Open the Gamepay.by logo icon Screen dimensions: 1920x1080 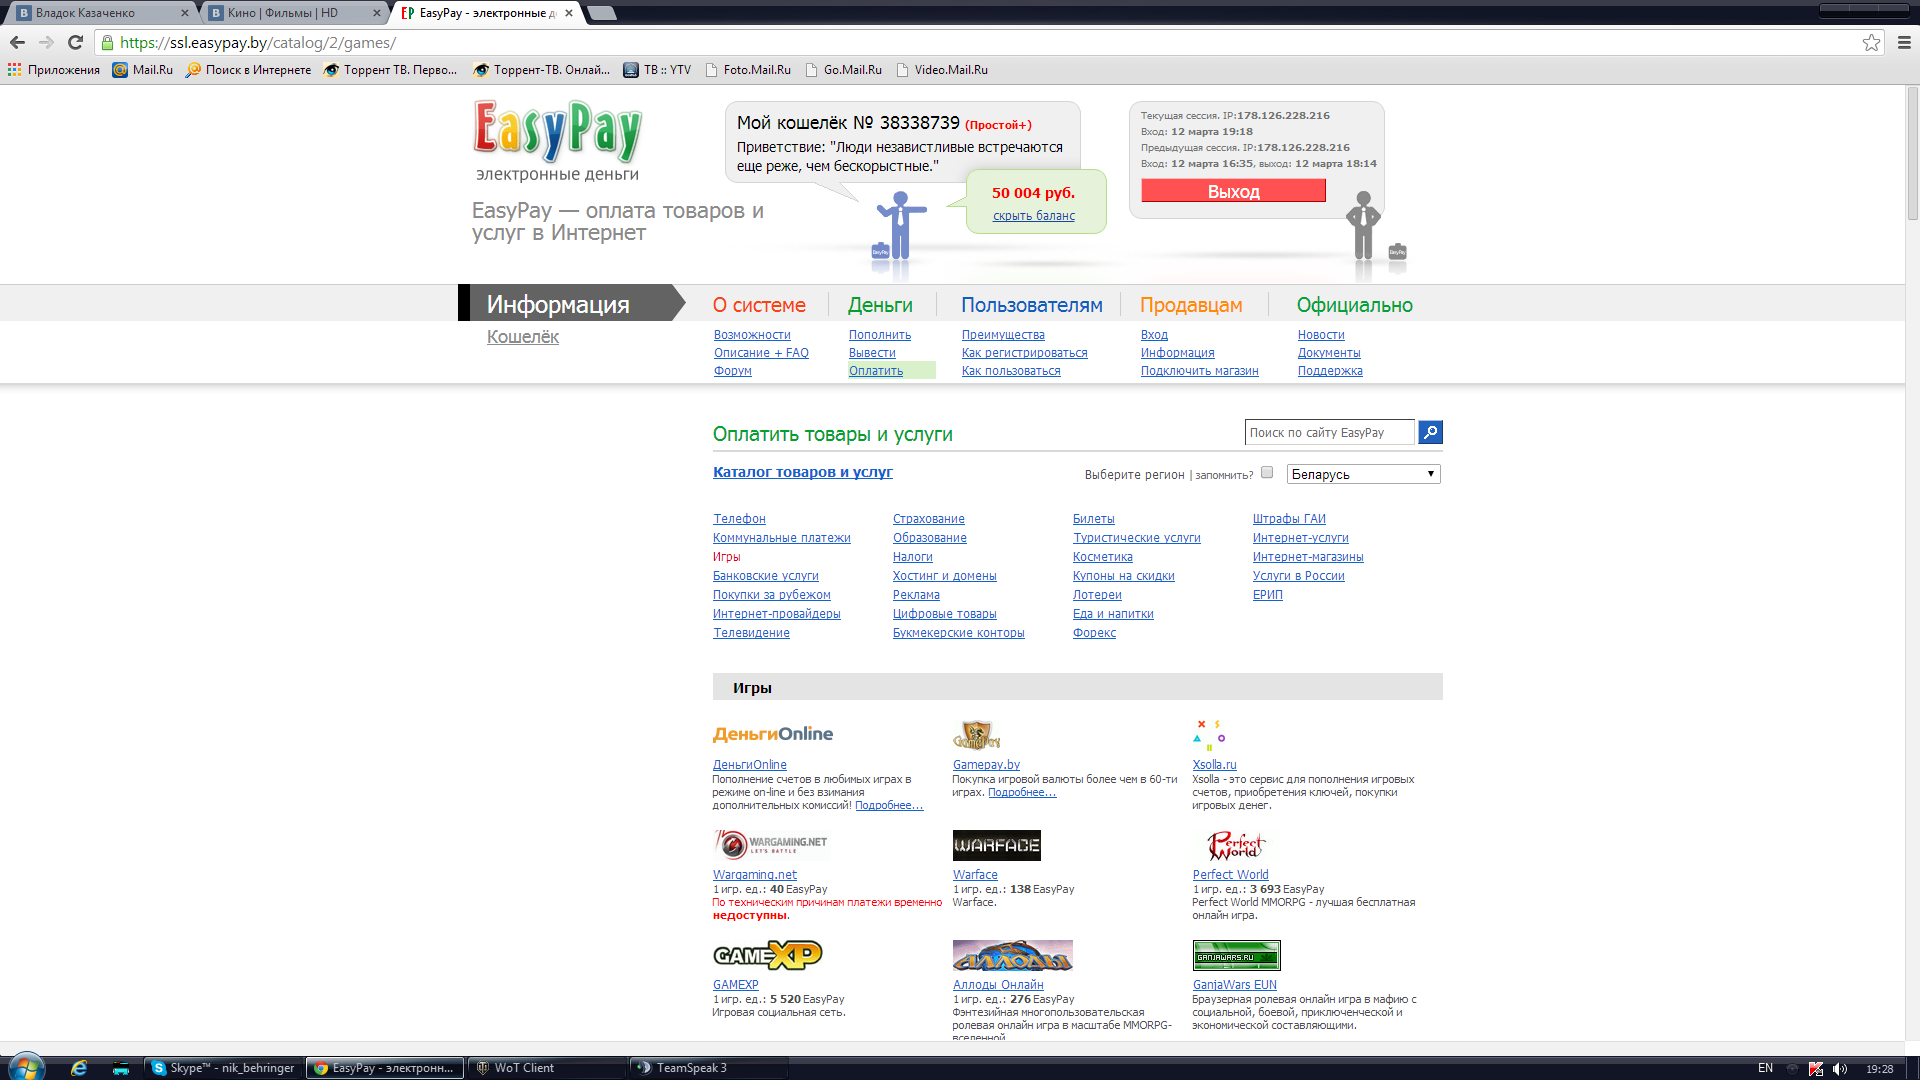976,735
